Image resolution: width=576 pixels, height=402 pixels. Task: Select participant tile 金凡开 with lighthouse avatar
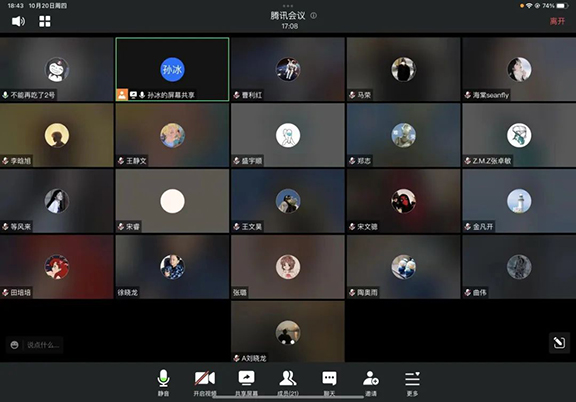click(519, 201)
